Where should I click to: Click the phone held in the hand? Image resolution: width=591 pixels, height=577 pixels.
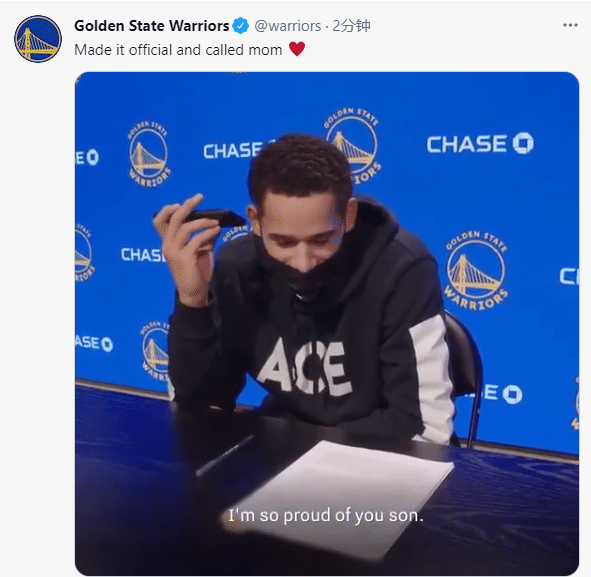coord(211,217)
